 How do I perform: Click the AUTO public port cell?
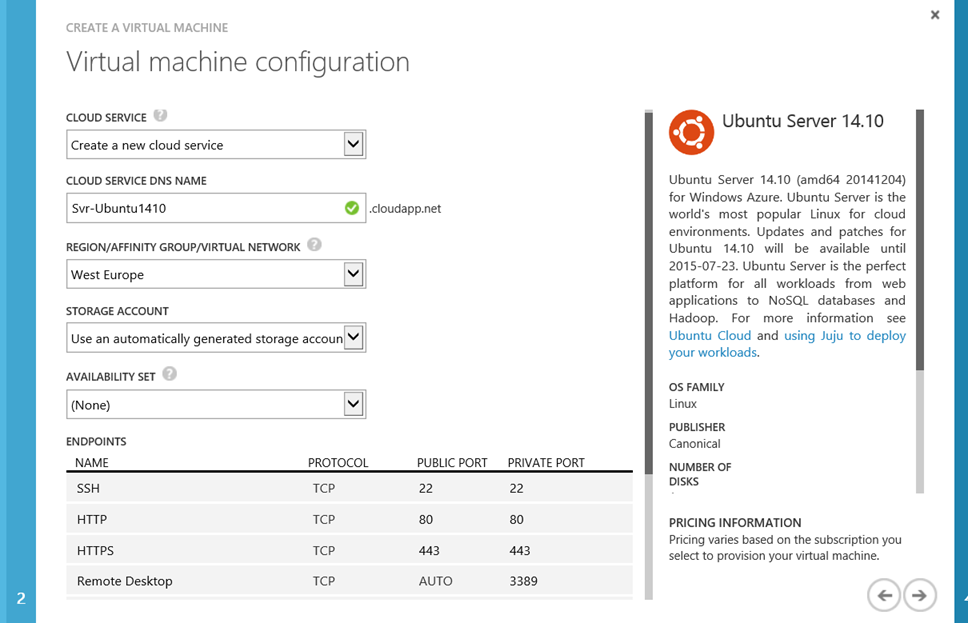(x=436, y=581)
